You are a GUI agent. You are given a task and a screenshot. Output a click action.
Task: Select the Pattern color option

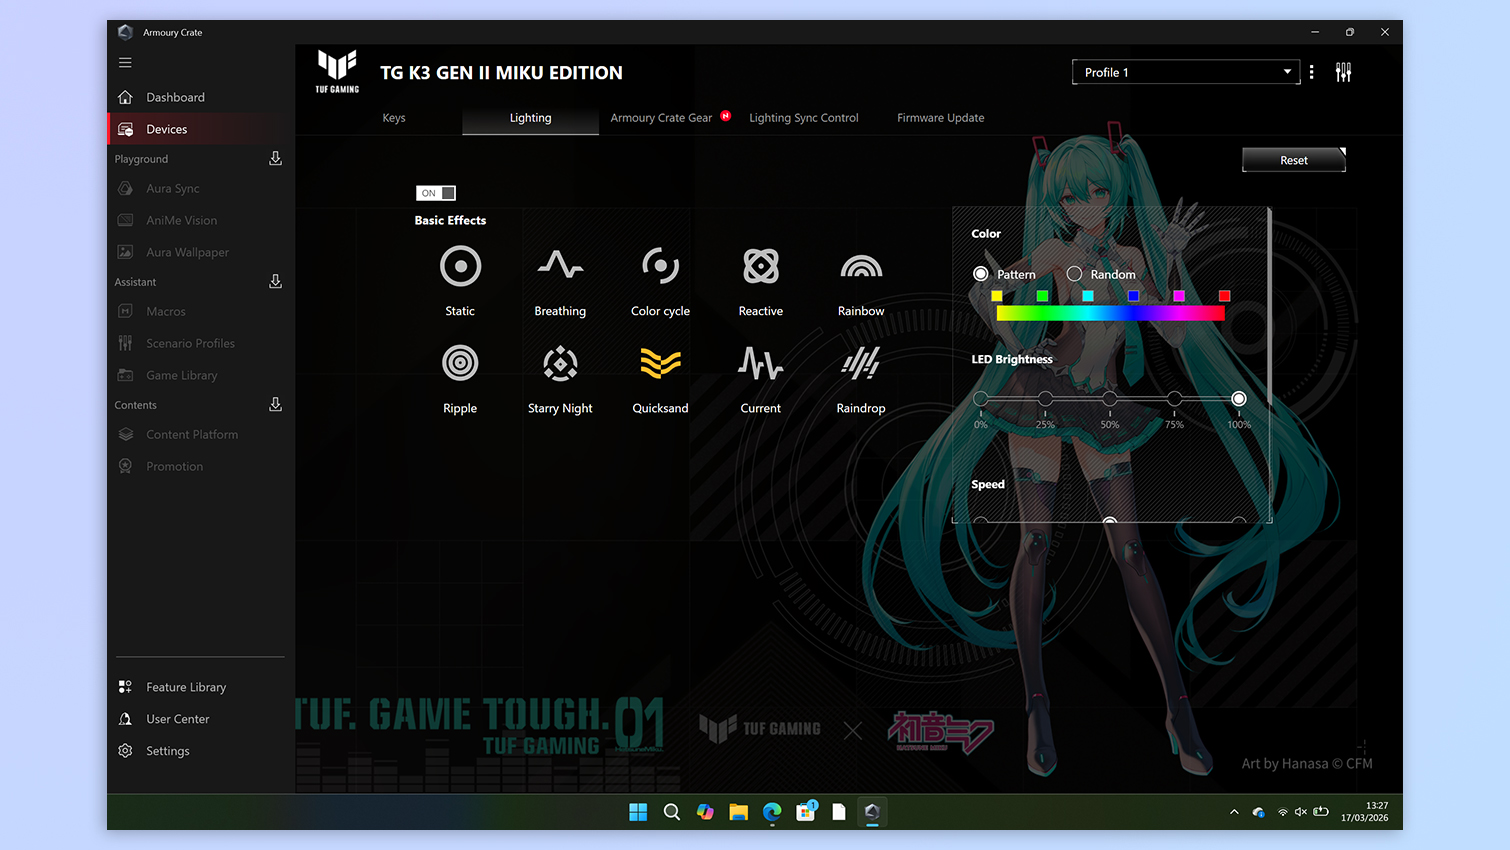pos(980,273)
